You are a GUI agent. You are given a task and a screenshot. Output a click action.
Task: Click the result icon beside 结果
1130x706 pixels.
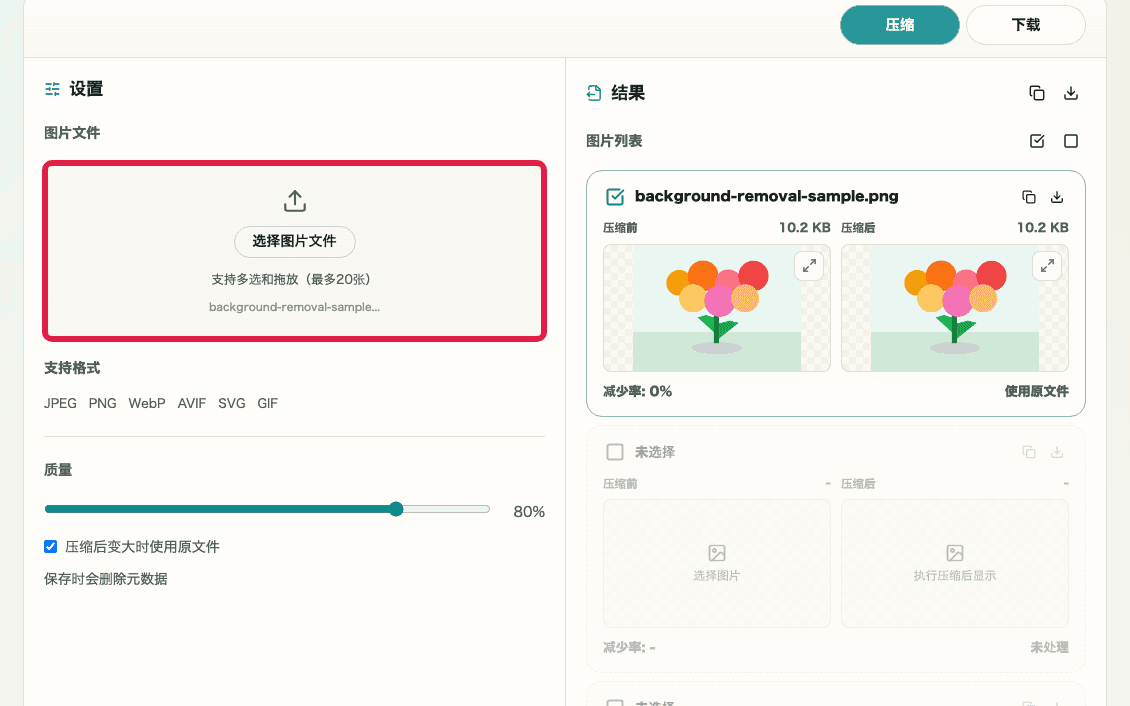tap(594, 93)
